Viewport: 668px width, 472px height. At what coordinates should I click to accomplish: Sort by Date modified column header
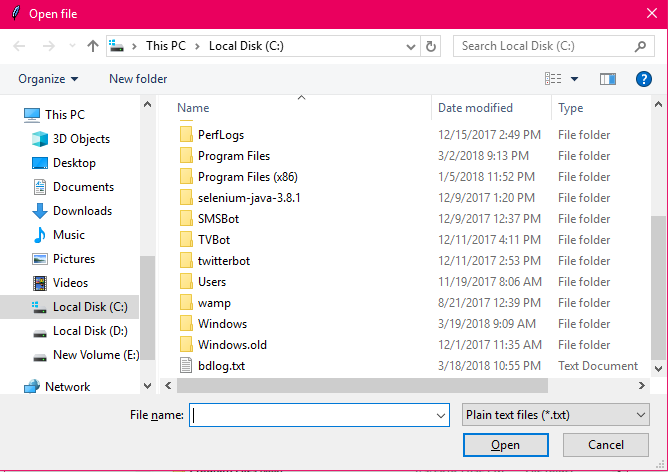475,108
